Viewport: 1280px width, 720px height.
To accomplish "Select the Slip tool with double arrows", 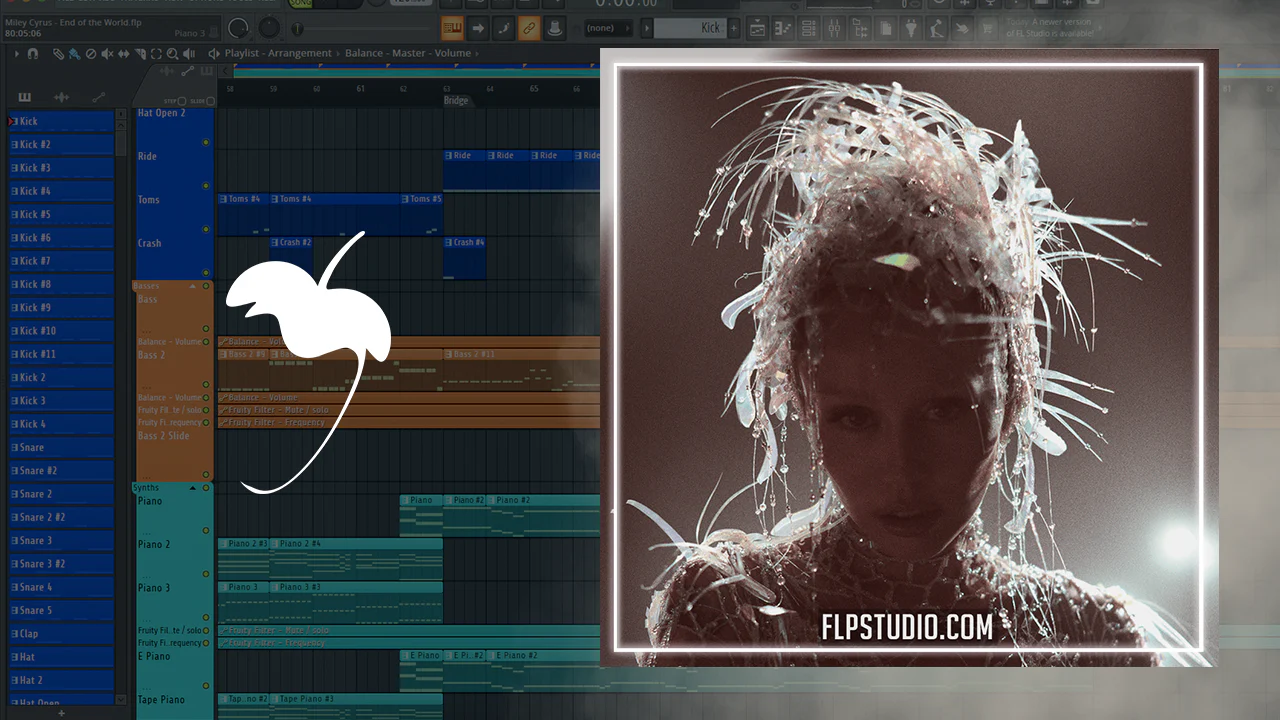I will 124,53.
